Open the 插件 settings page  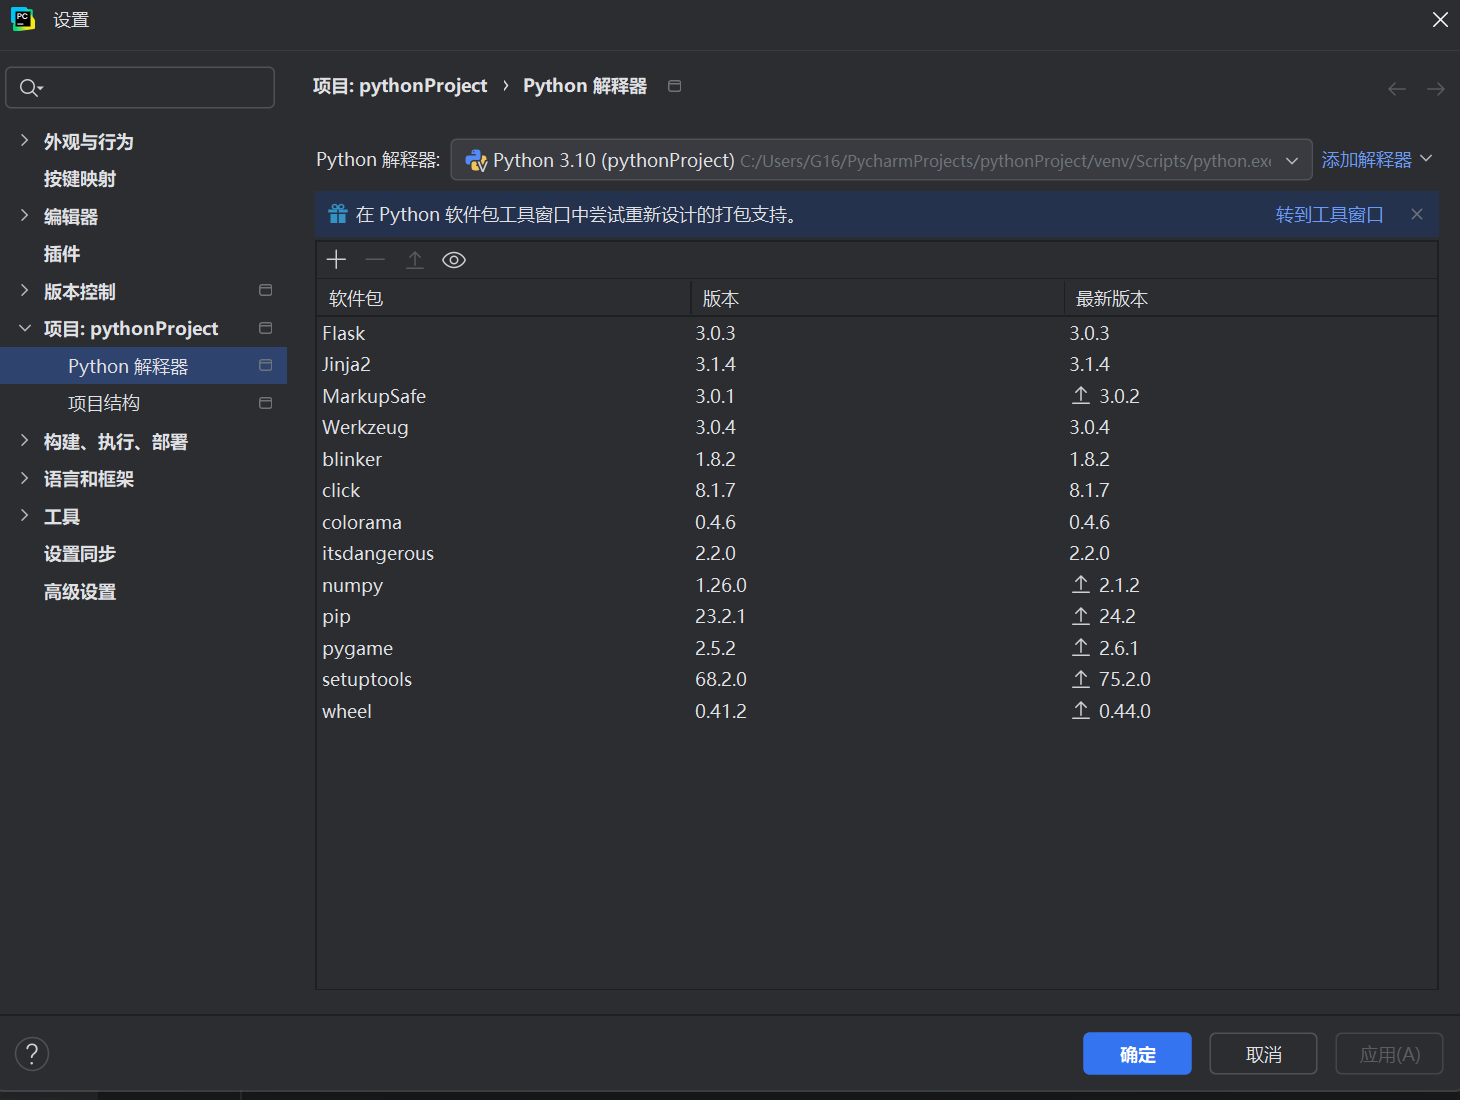pyautogui.click(x=62, y=254)
